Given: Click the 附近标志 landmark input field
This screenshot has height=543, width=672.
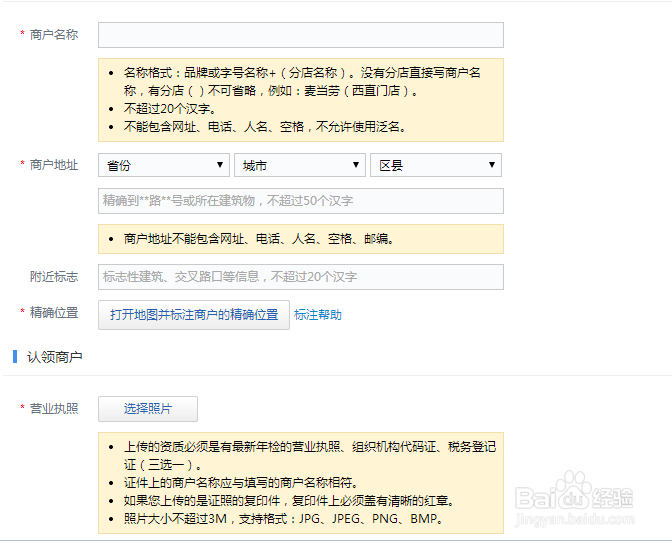Looking at the screenshot, I should (x=300, y=277).
